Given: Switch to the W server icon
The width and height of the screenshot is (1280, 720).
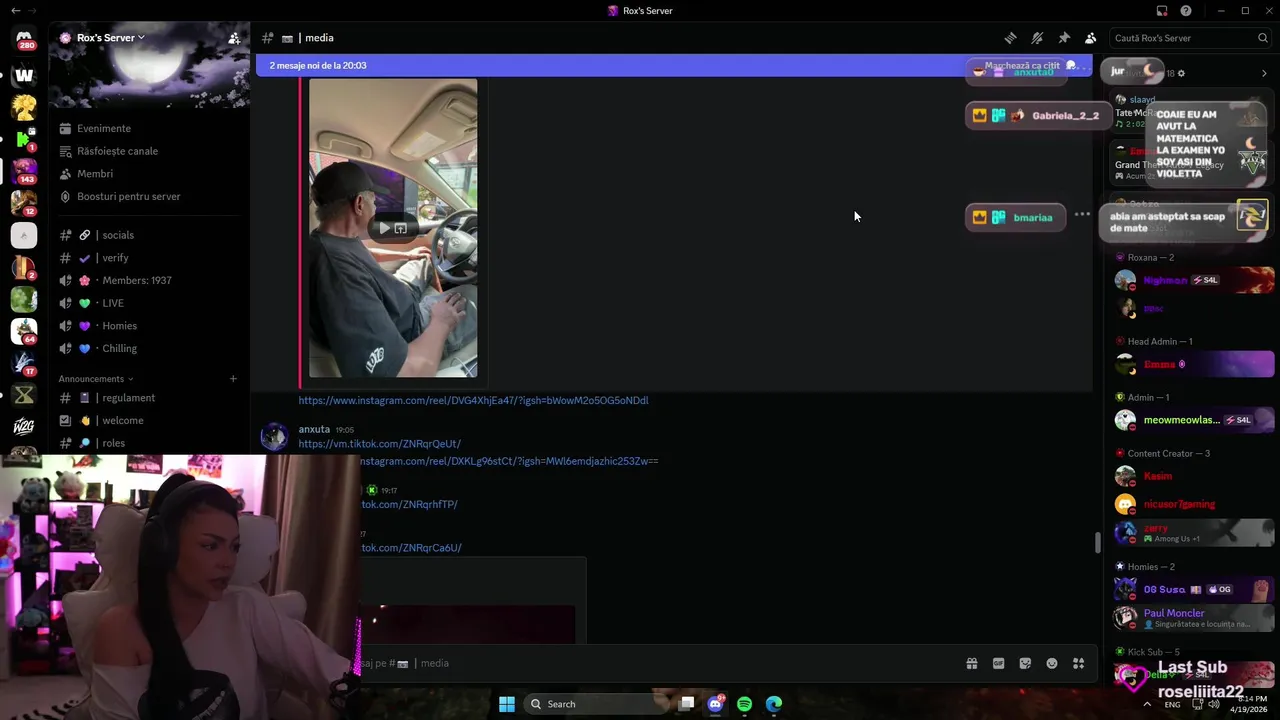Looking at the screenshot, I should 24,75.
